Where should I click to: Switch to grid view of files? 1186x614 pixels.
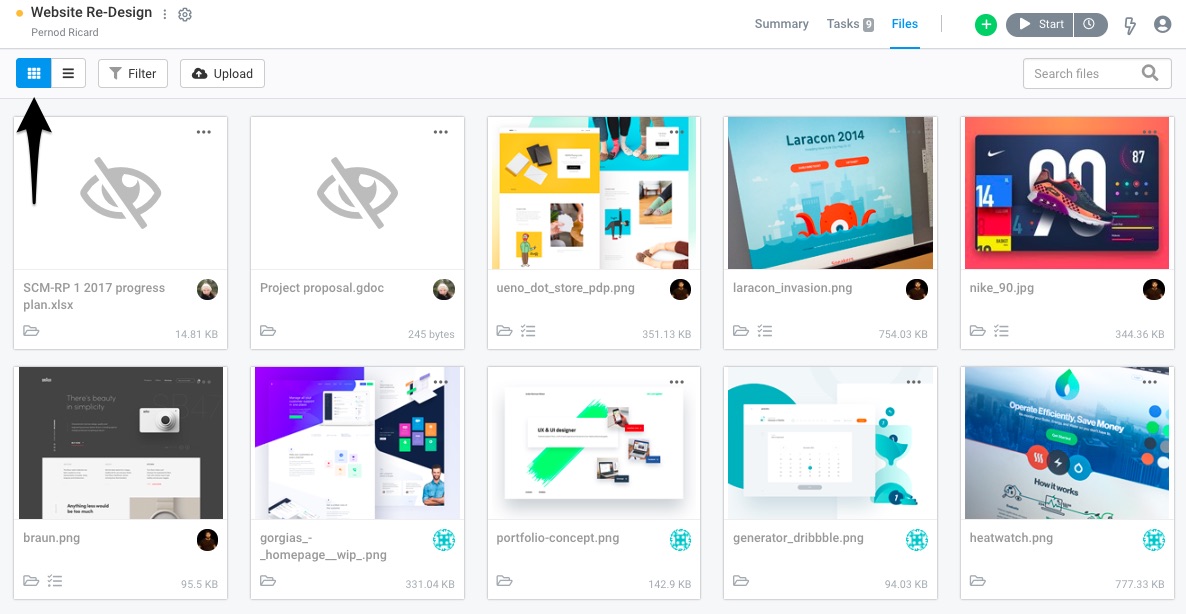(x=33, y=73)
